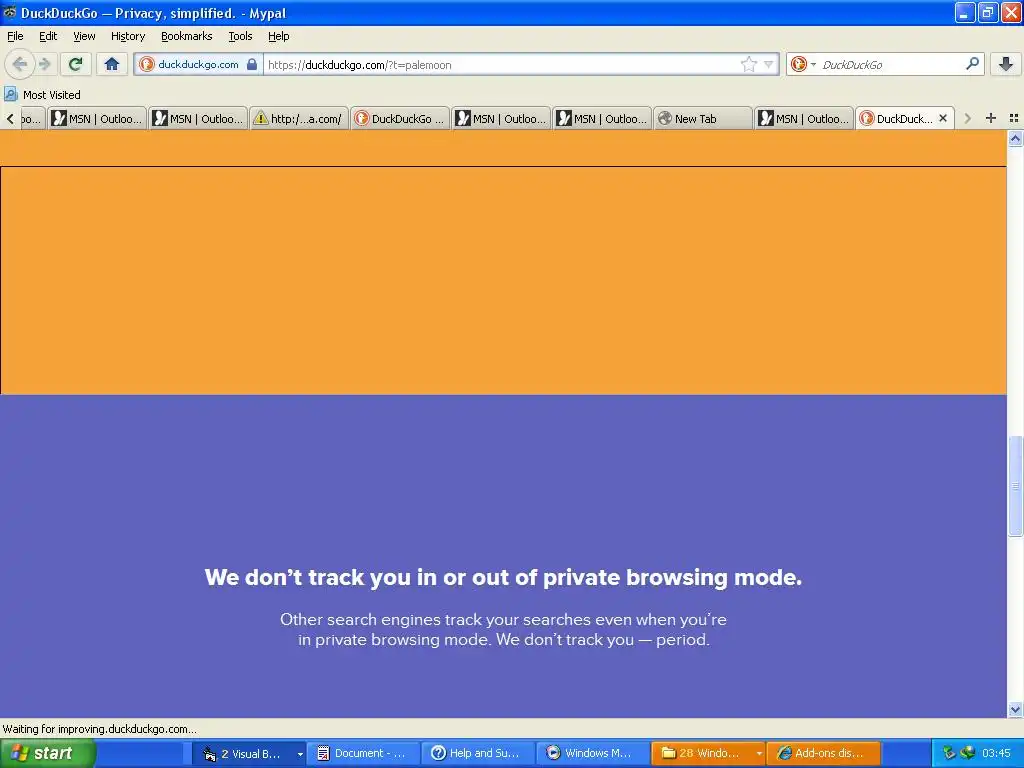This screenshot has height=768, width=1024.
Task: Open the Windows start menu
Action: 48,753
